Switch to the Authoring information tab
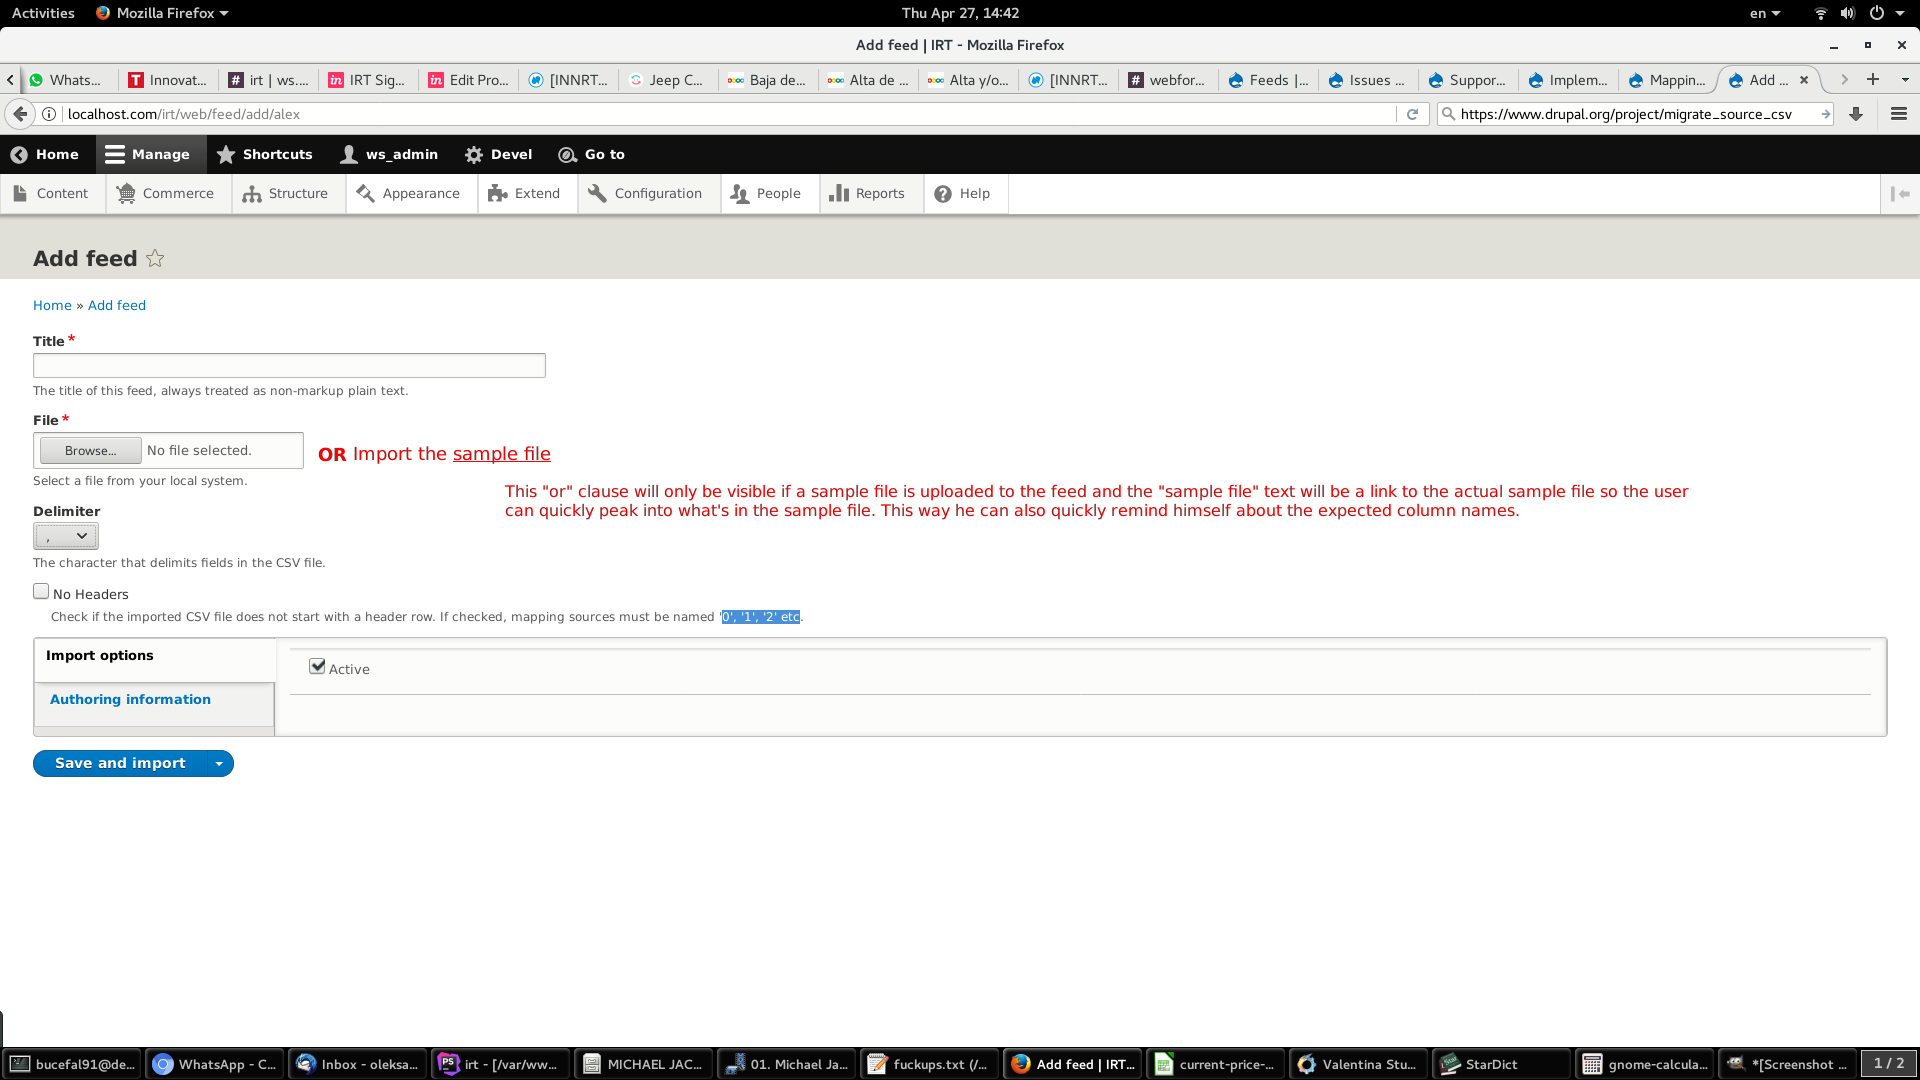1920x1080 pixels. (130, 700)
